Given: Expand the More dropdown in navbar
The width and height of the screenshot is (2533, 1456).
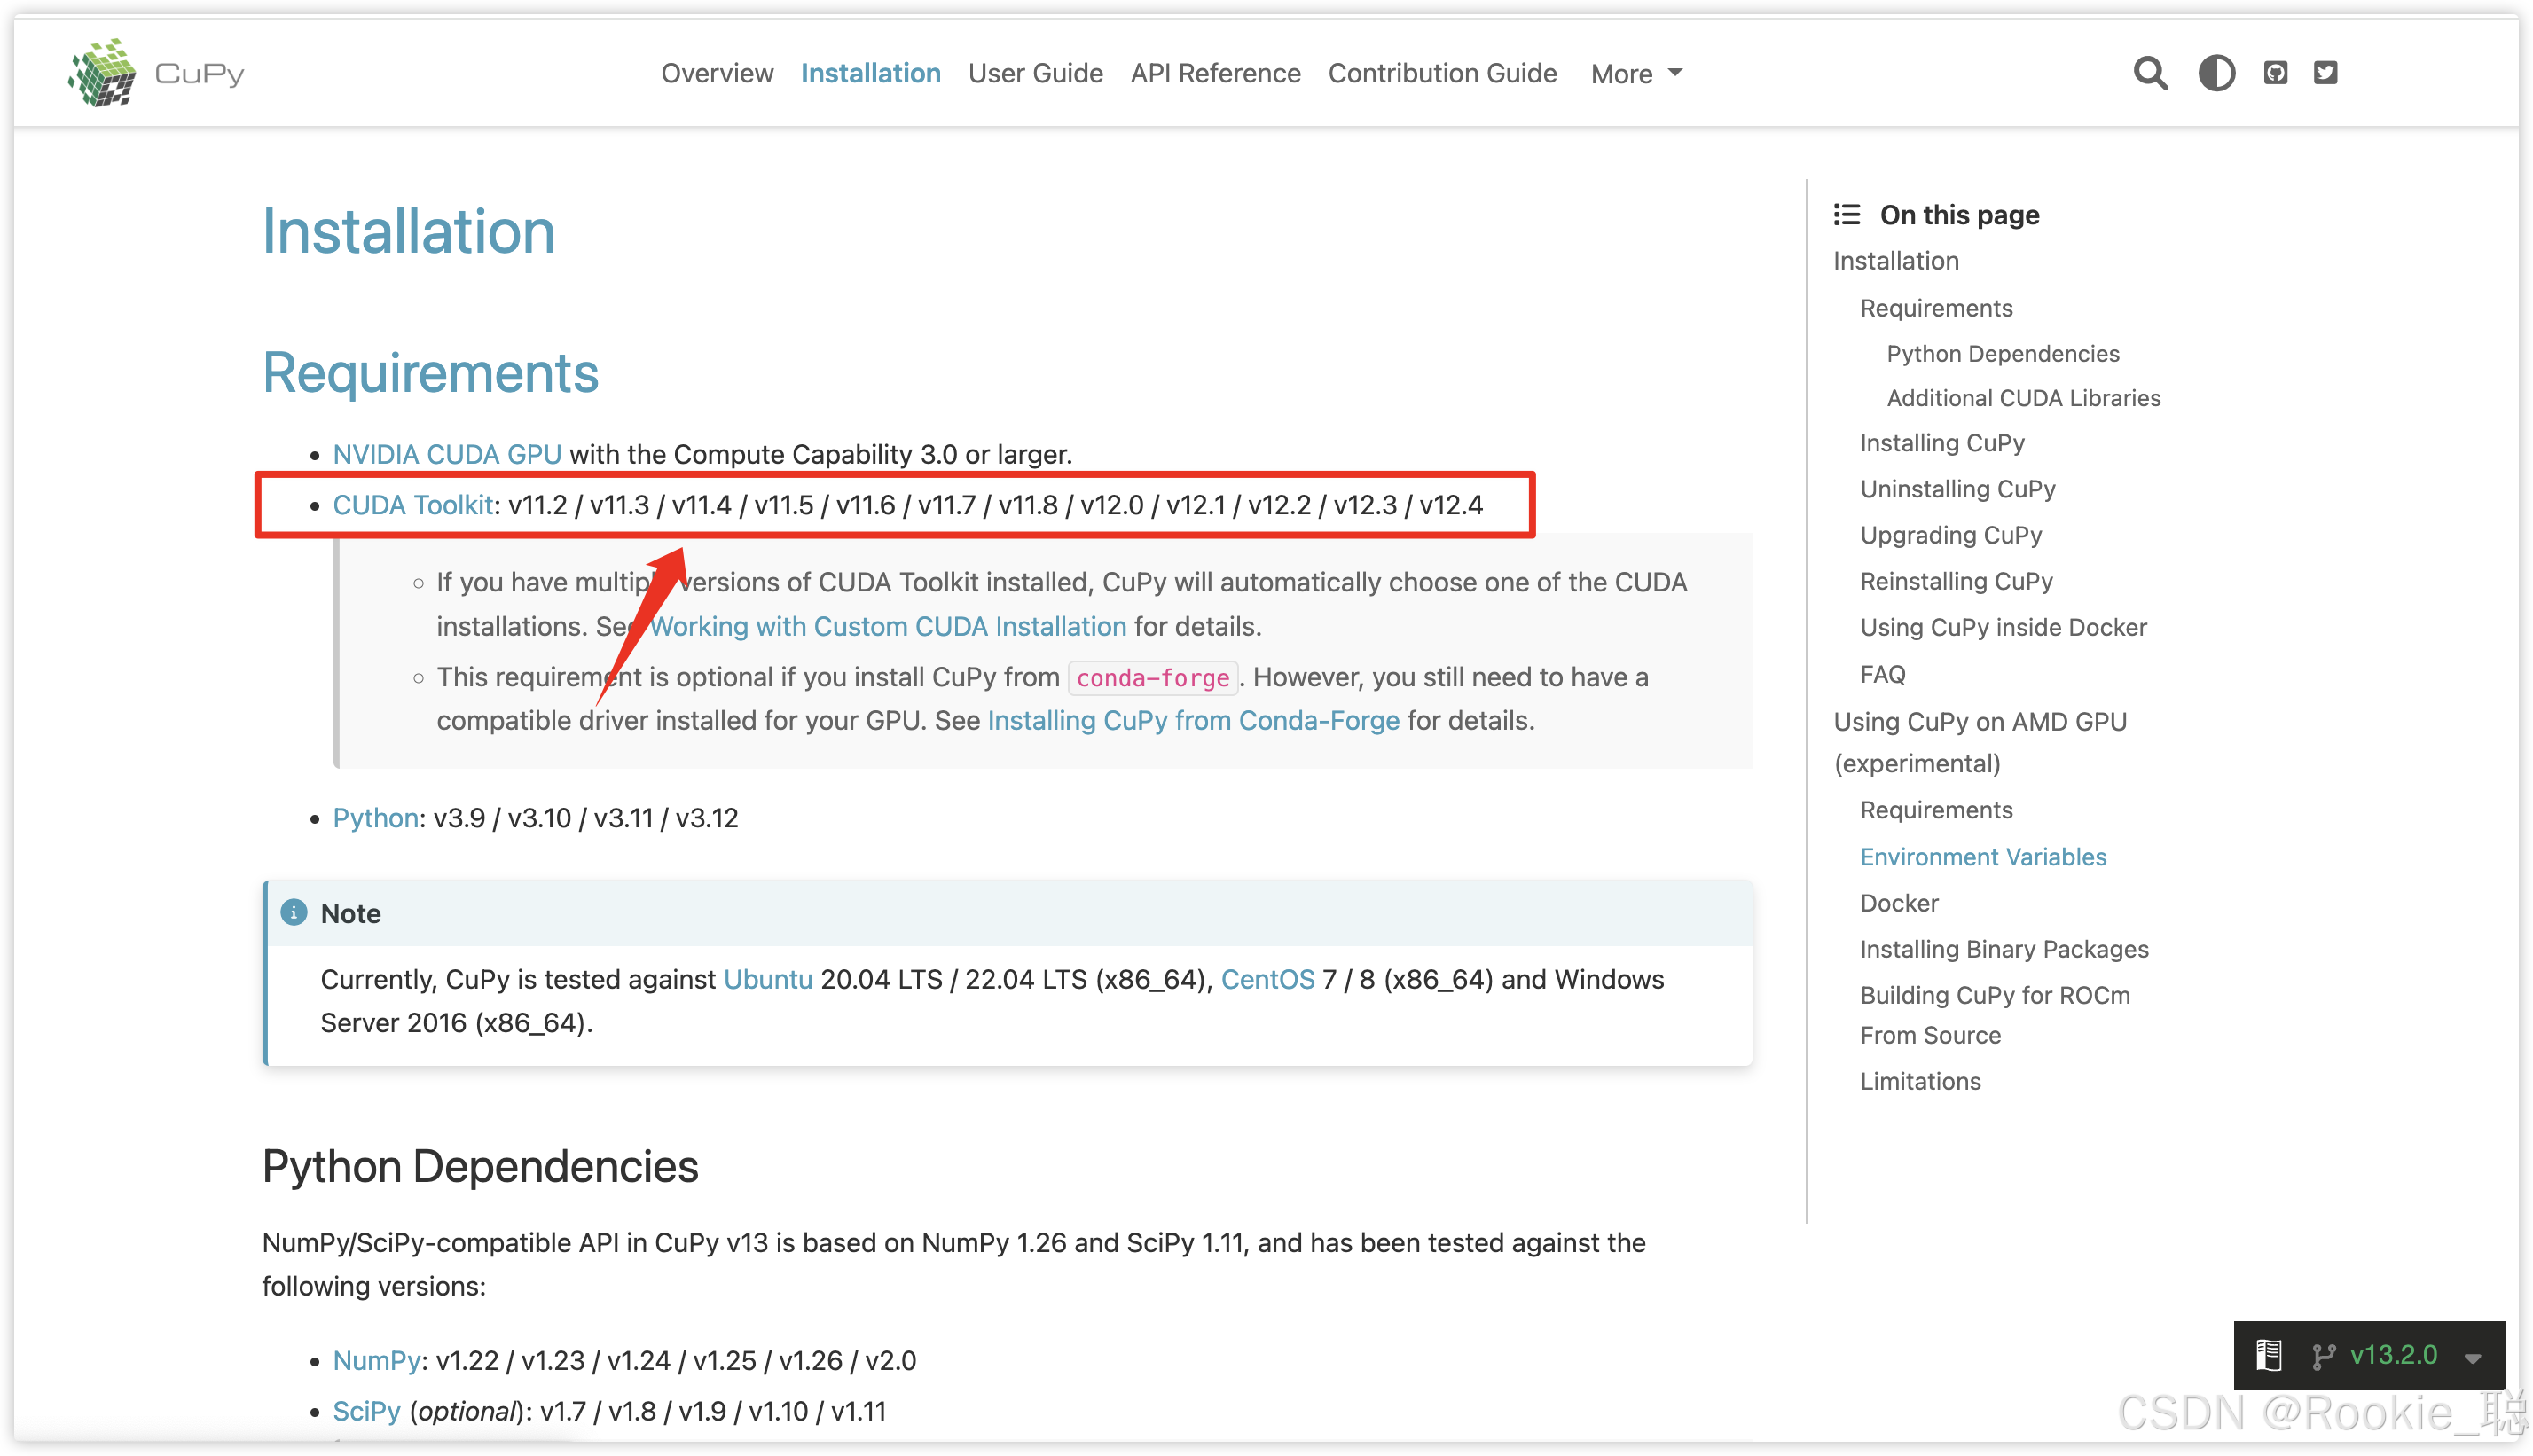Looking at the screenshot, I should [x=1636, y=74].
